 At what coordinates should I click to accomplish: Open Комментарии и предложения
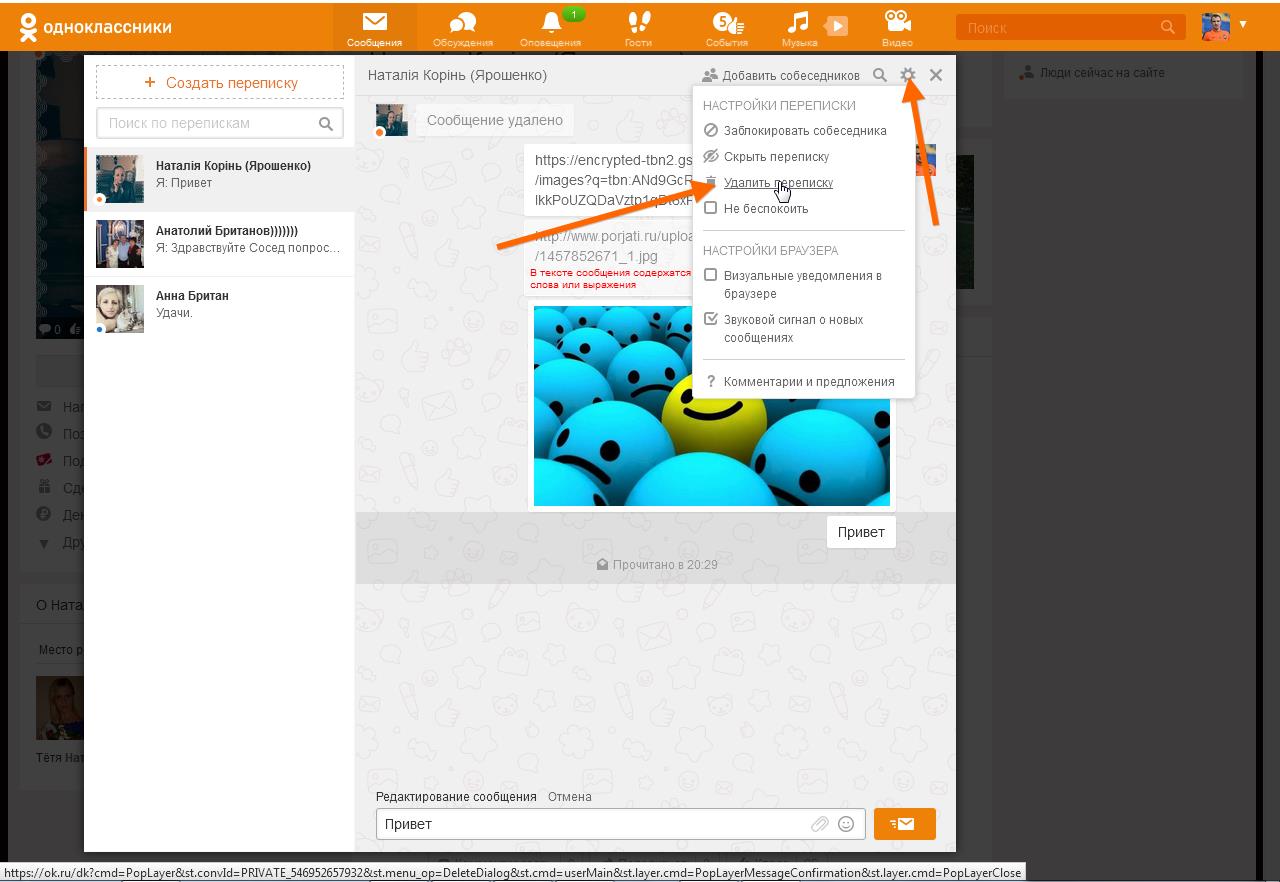(x=800, y=381)
